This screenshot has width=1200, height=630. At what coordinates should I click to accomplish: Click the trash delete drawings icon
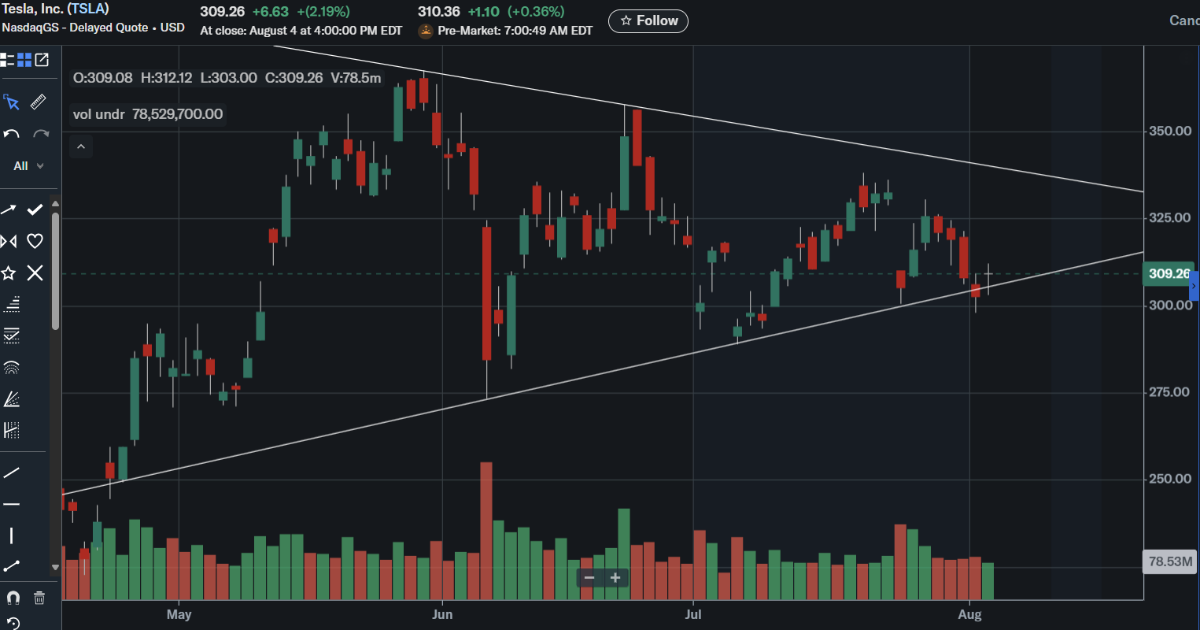(x=39, y=598)
